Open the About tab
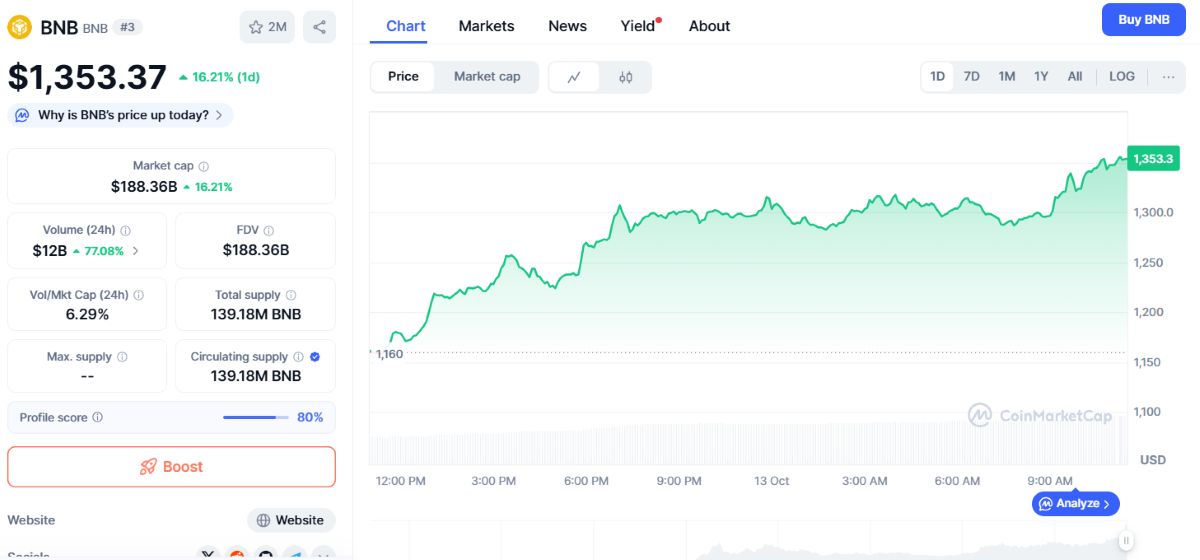1200x560 pixels. pos(710,26)
